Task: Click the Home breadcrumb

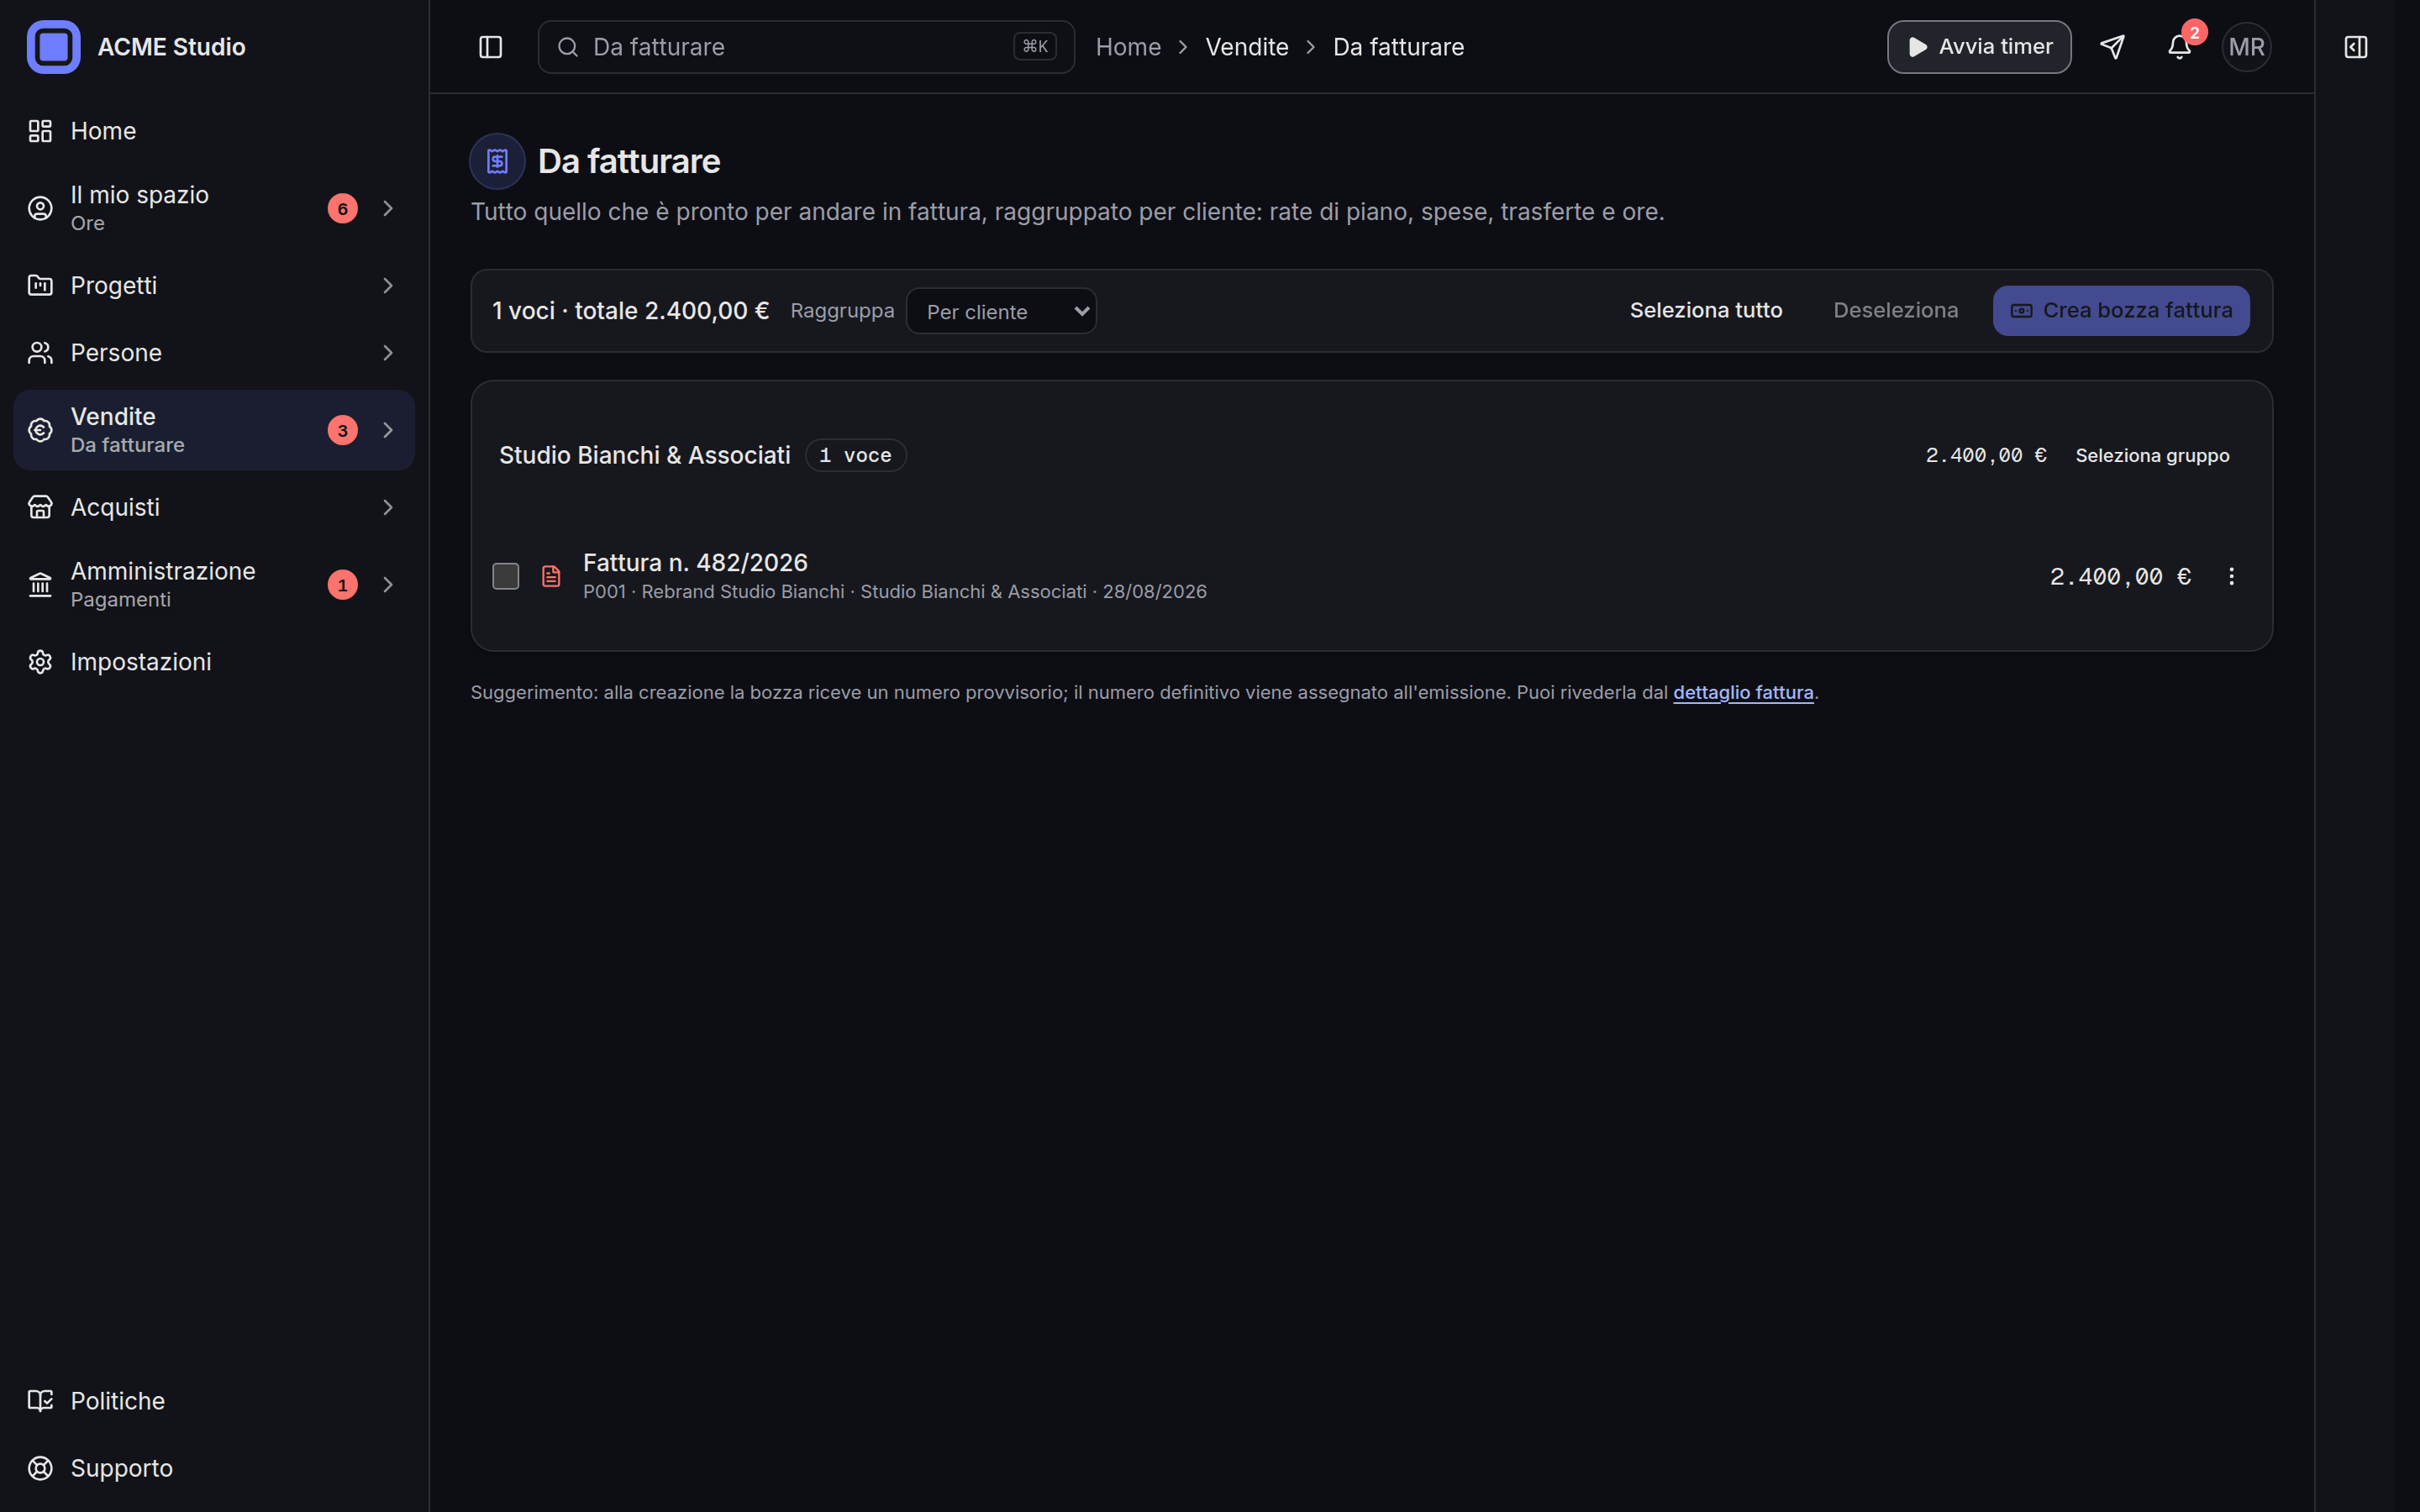Action: click(x=1128, y=47)
